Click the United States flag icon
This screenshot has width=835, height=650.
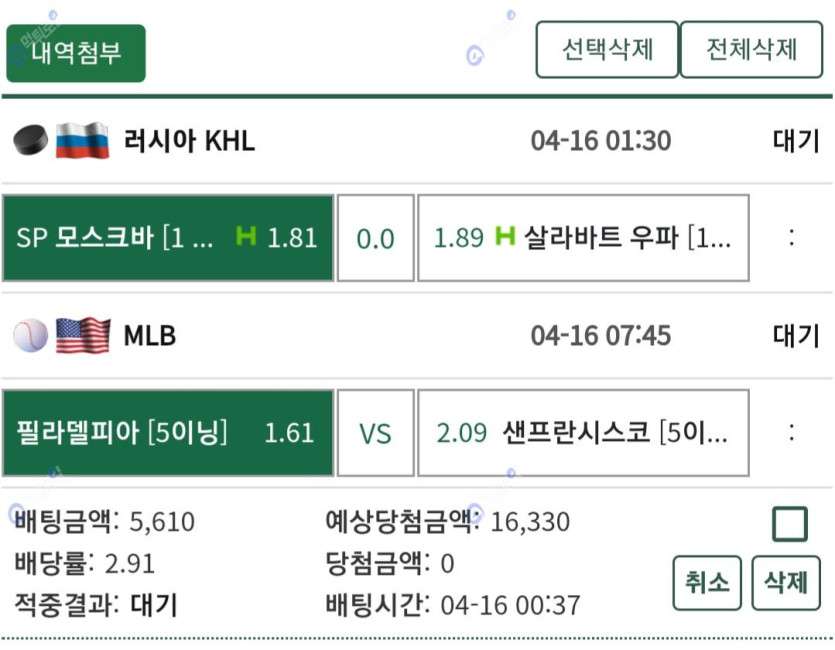tap(83, 335)
